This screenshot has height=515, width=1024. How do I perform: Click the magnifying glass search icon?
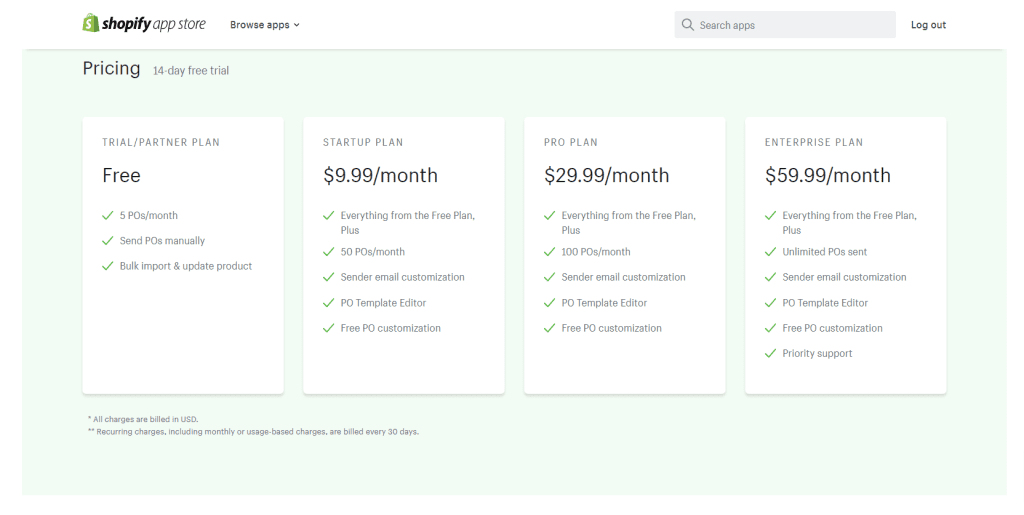[687, 25]
